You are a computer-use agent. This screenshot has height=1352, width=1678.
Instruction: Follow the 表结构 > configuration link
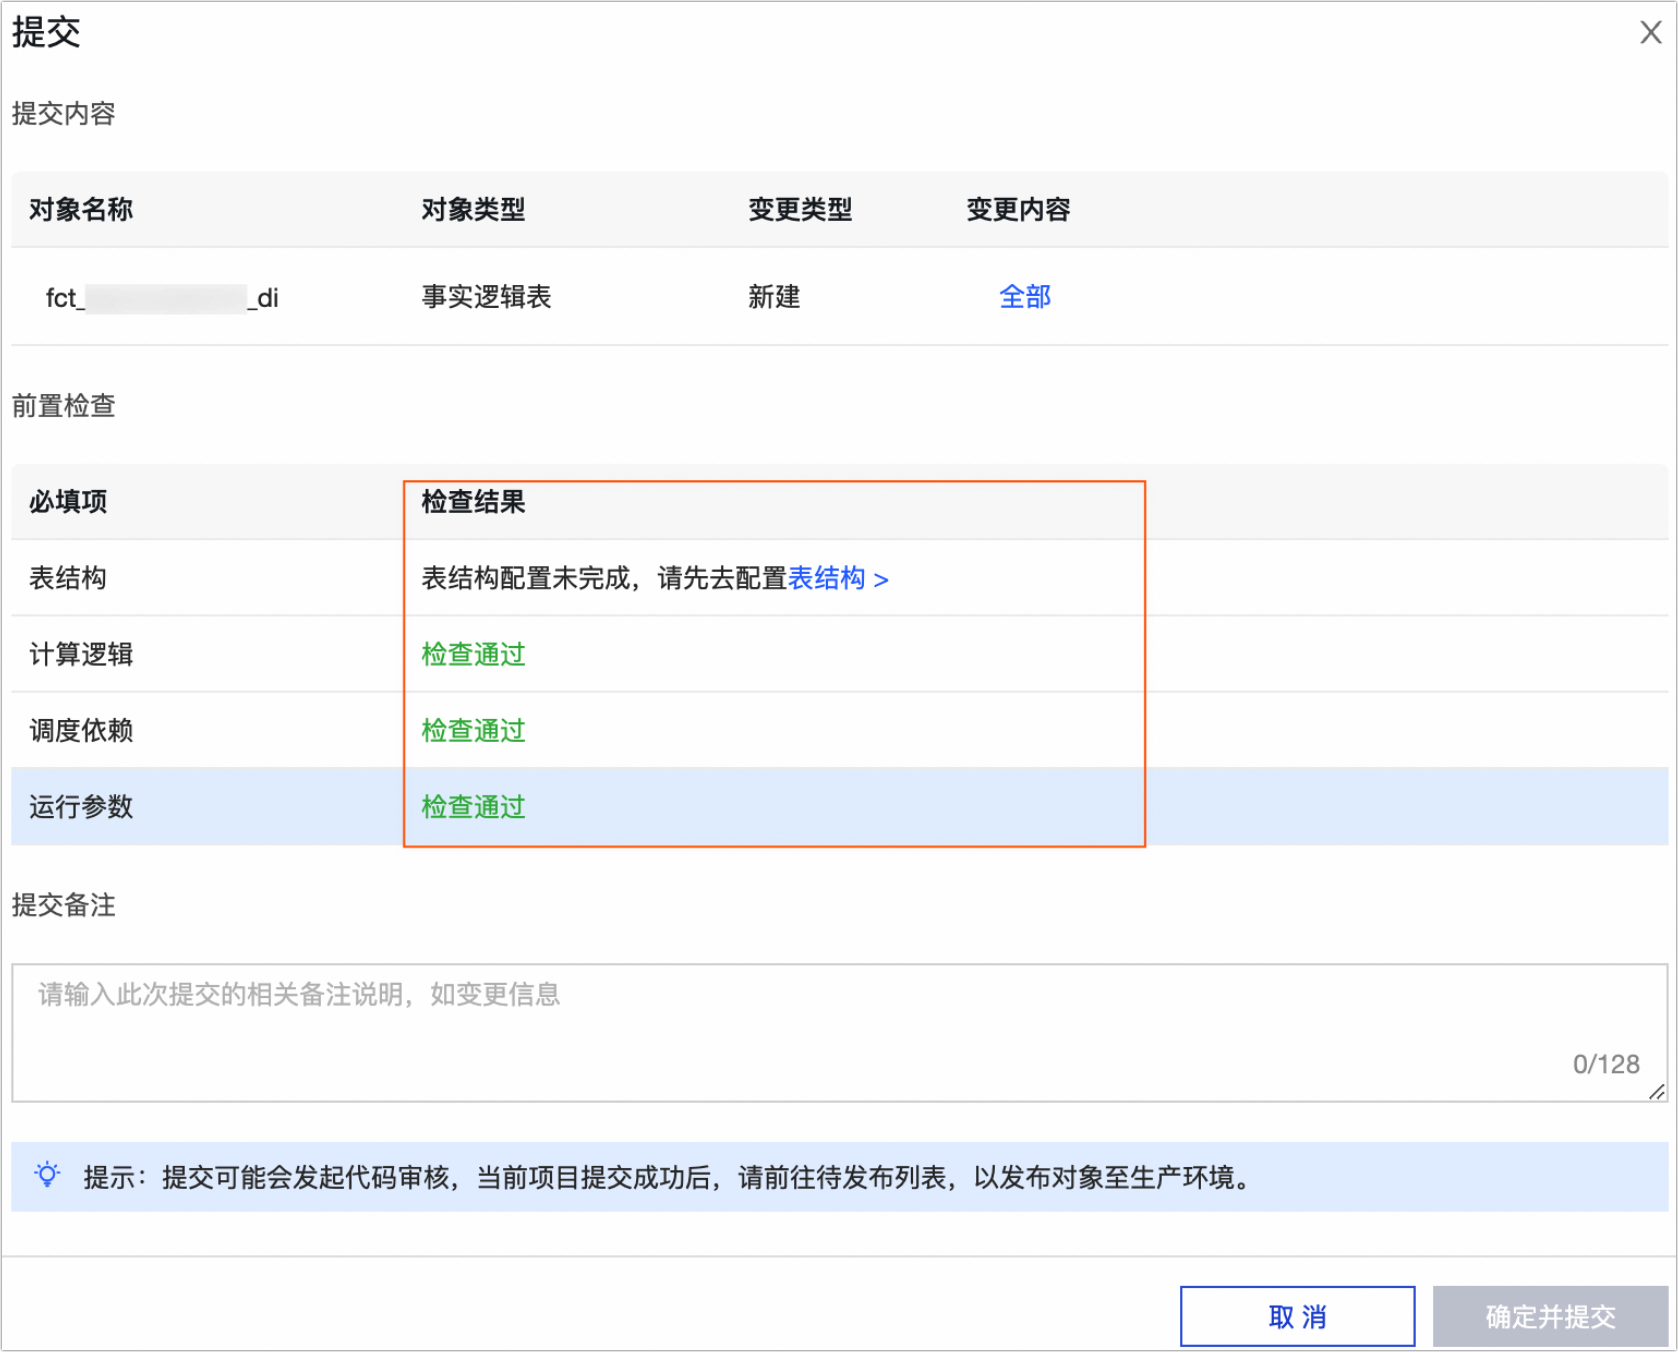click(x=838, y=578)
